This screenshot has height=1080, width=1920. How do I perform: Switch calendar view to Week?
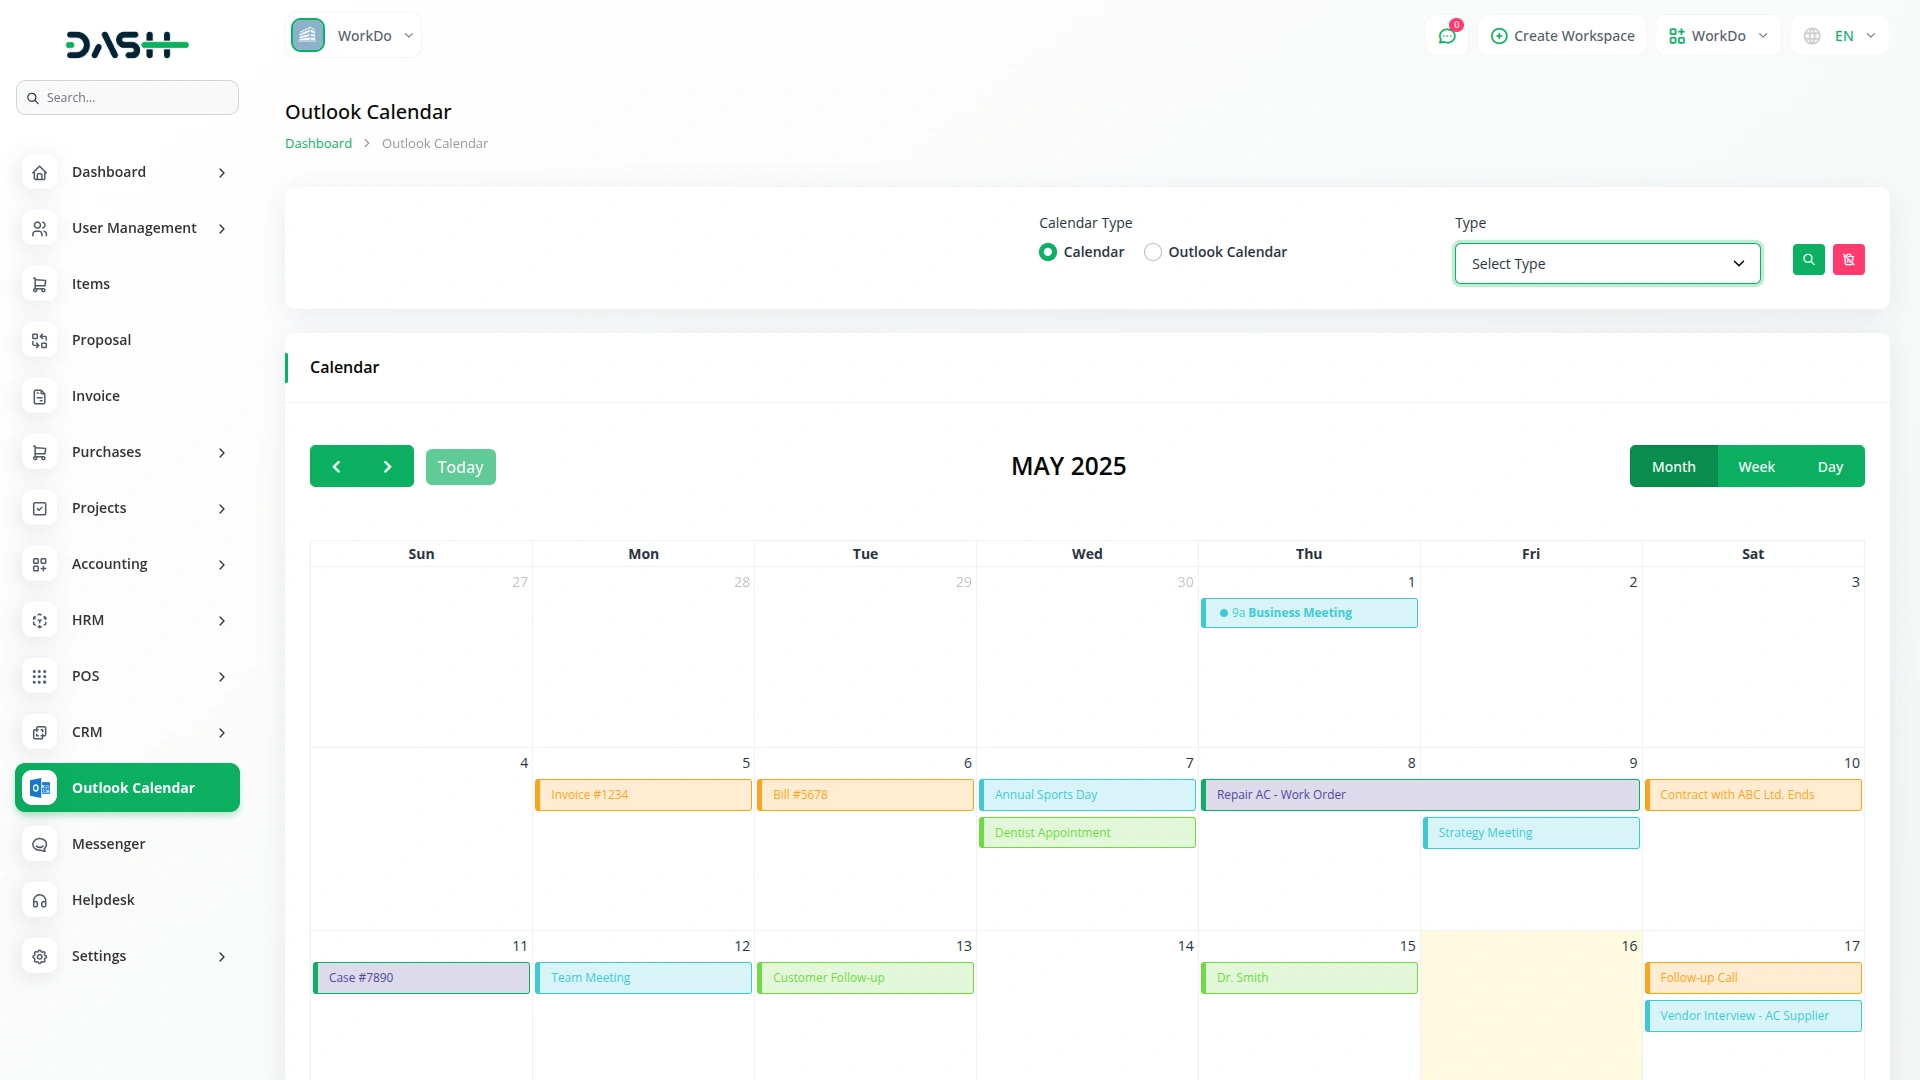1756,466
